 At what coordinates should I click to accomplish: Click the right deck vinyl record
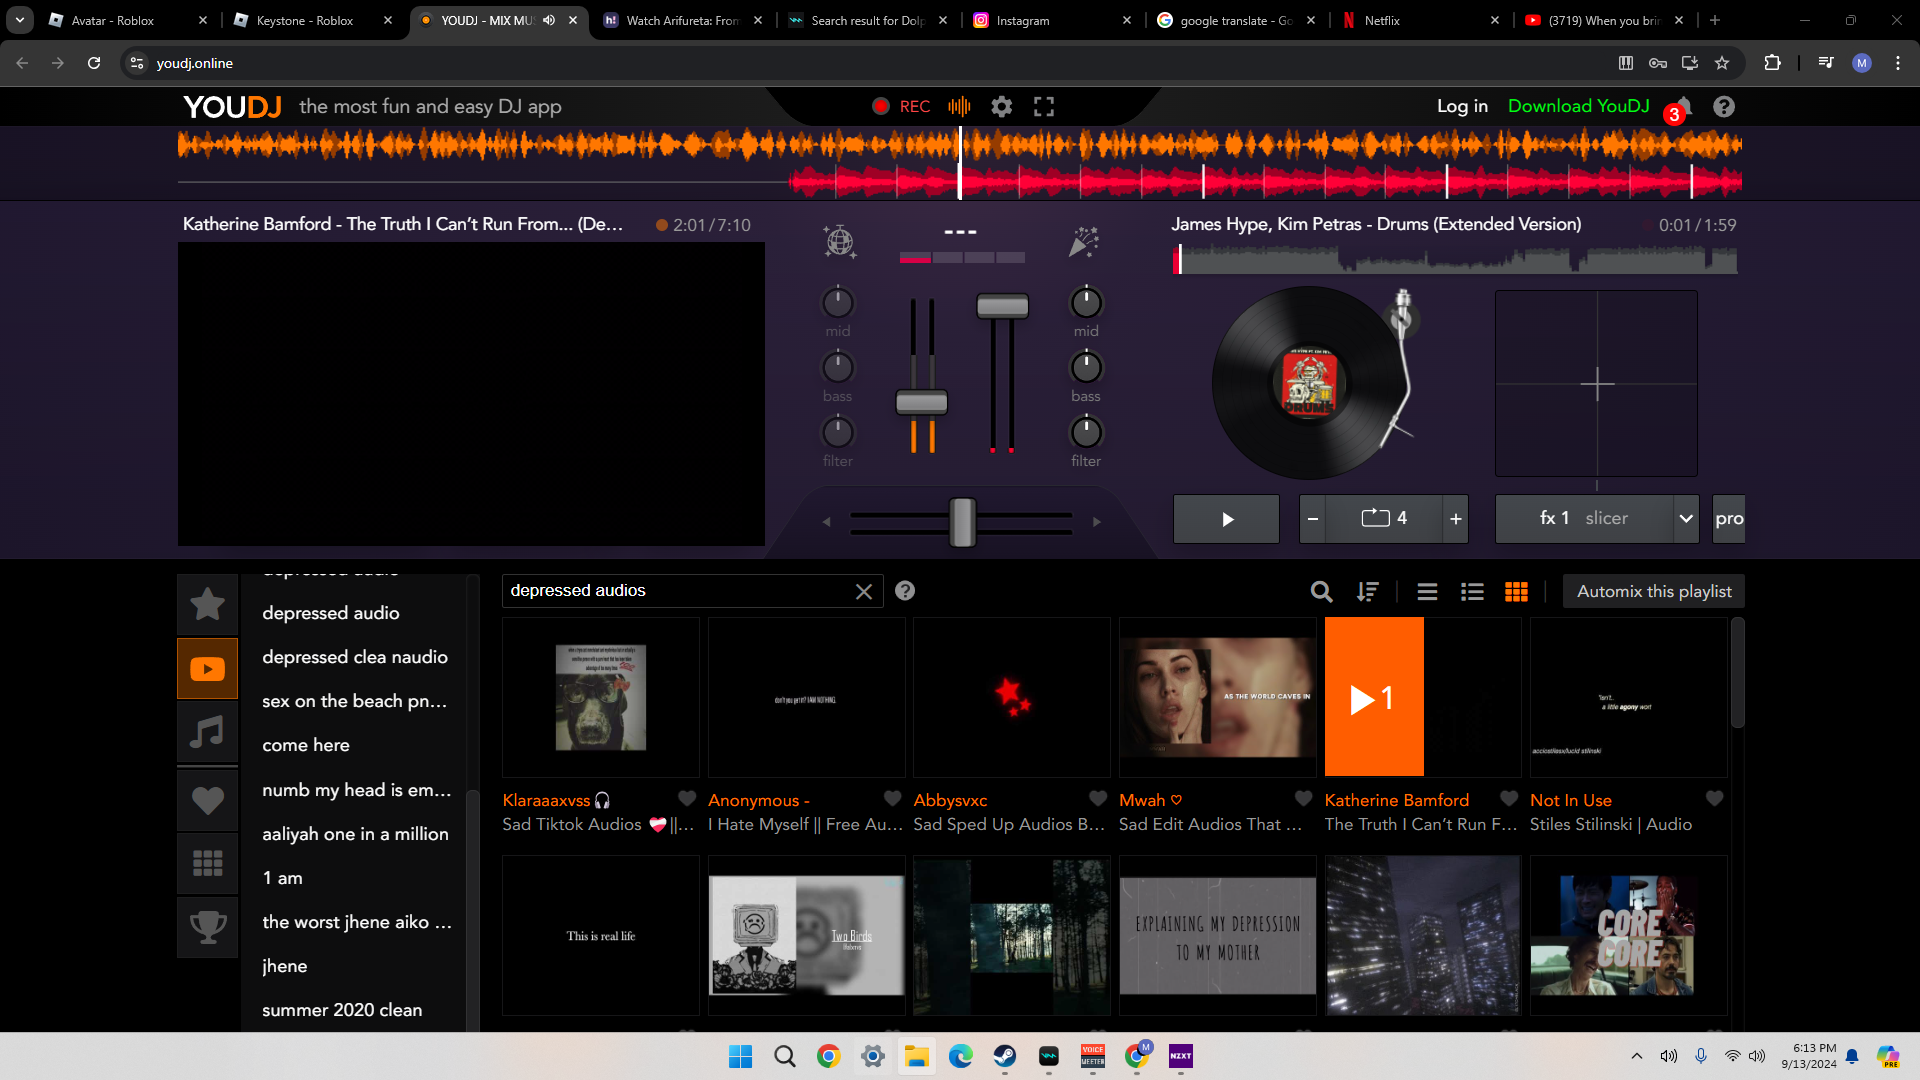(1309, 383)
